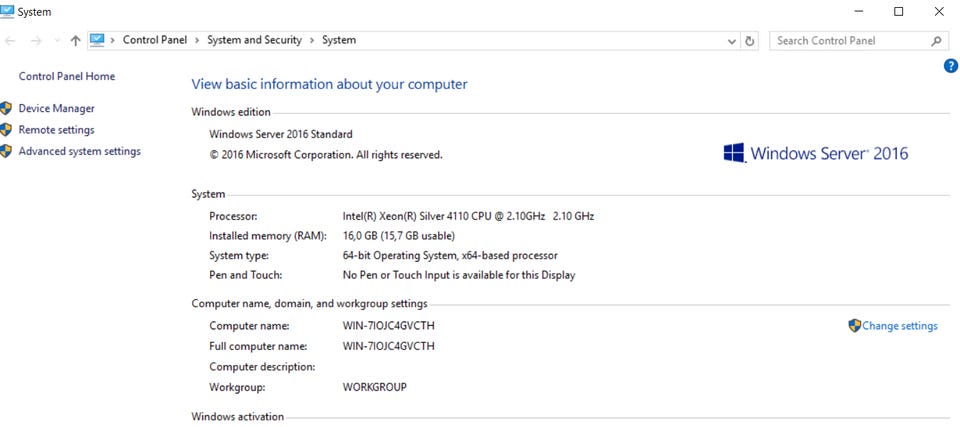Click the Forward arrow navigation button
Image resolution: width=960 pixels, height=427 pixels.
tap(36, 40)
